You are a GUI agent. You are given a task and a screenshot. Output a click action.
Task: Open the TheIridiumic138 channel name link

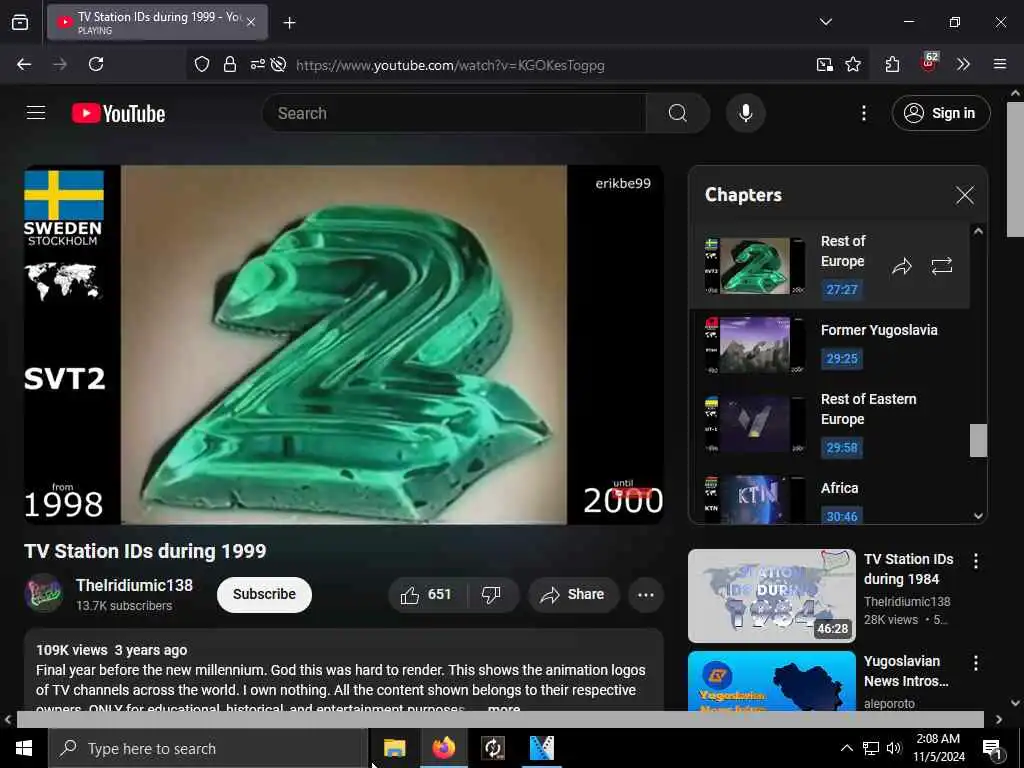point(134,585)
